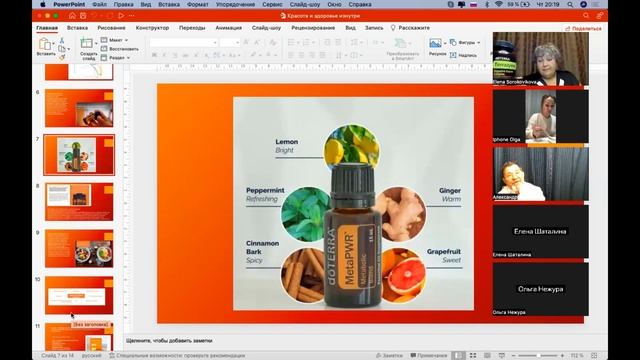Select slide 8 thumbnail
The height and width of the screenshot is (360, 640).
(x=79, y=202)
